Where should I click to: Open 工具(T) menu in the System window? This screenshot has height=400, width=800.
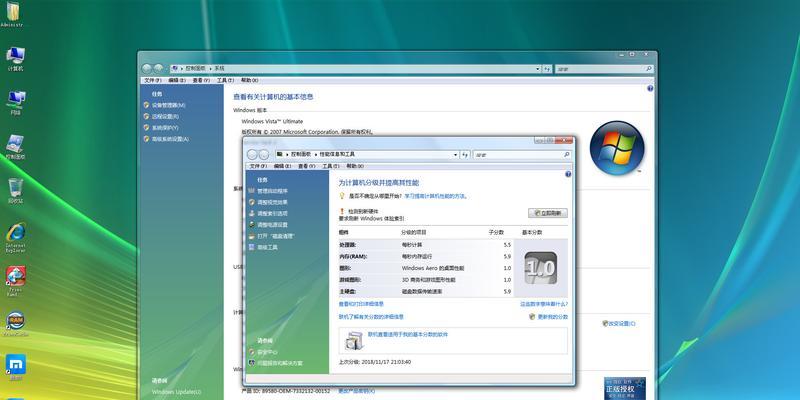click(225, 81)
